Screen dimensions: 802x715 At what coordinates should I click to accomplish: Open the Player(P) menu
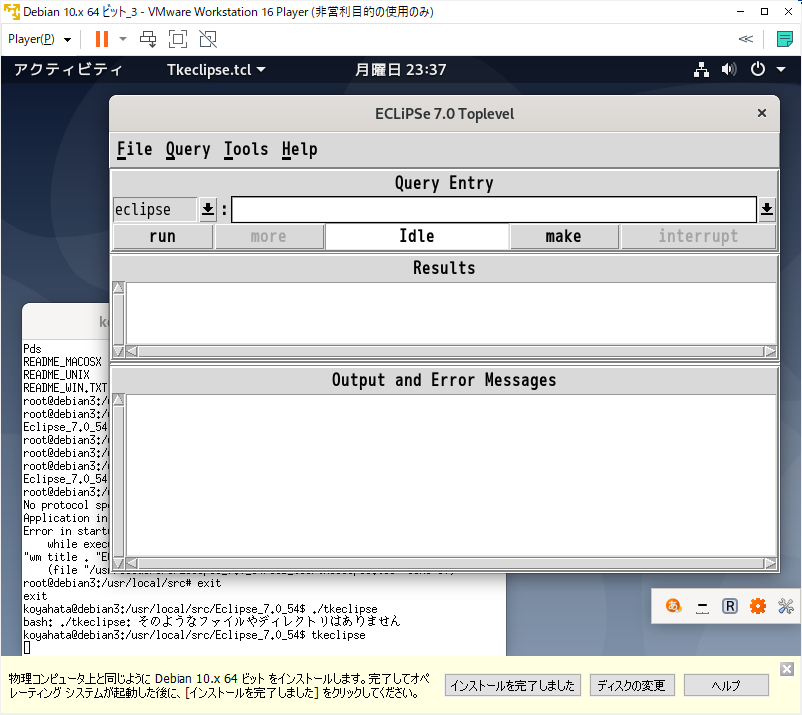pyautogui.click(x=39, y=39)
